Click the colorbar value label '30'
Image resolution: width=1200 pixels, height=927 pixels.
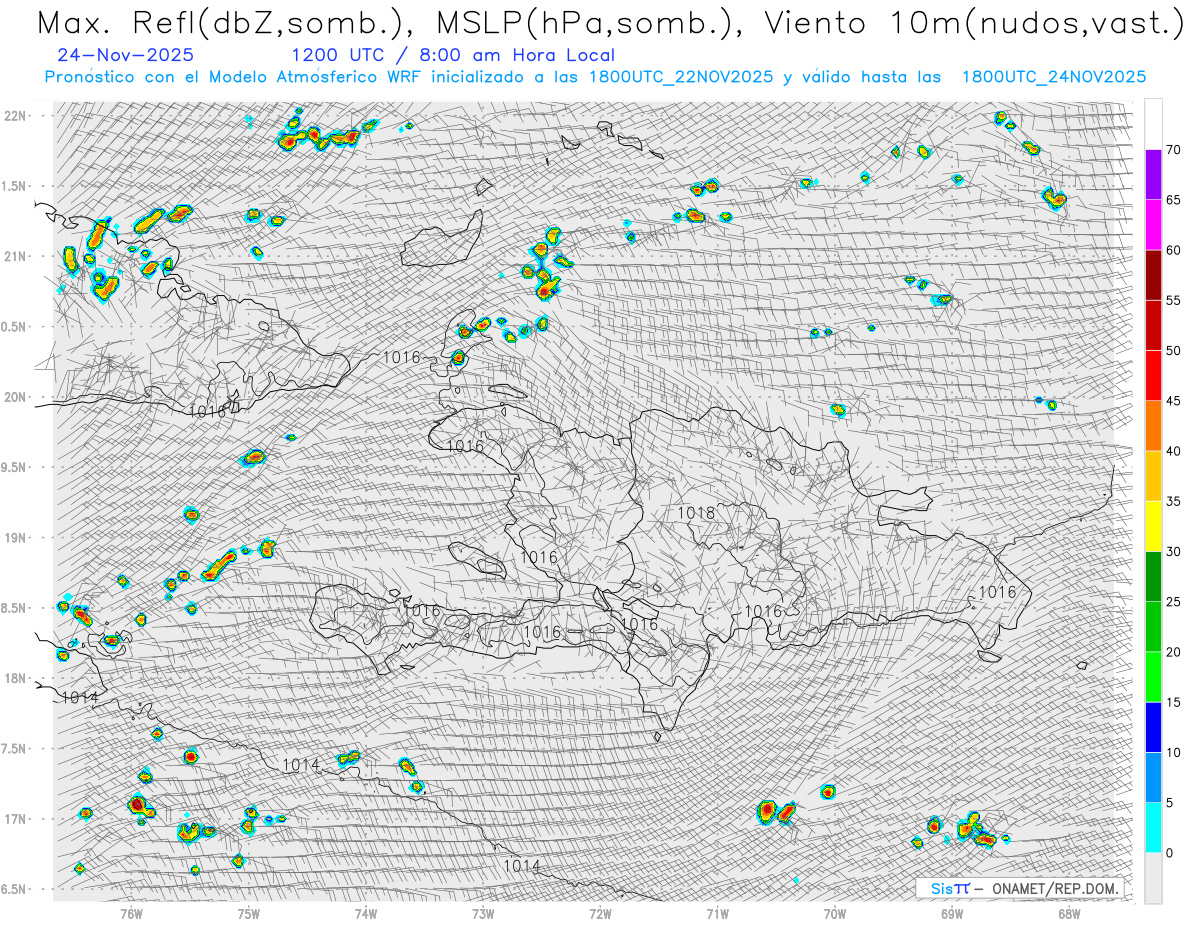[x=1174, y=552]
